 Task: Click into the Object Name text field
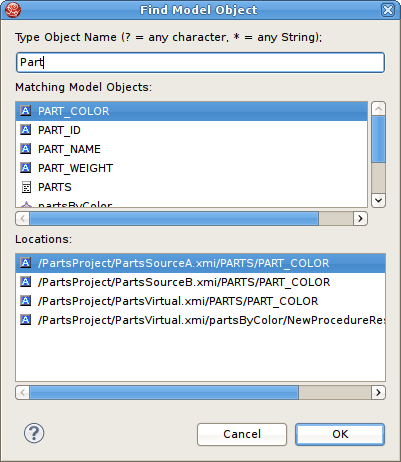pyautogui.click(x=200, y=62)
